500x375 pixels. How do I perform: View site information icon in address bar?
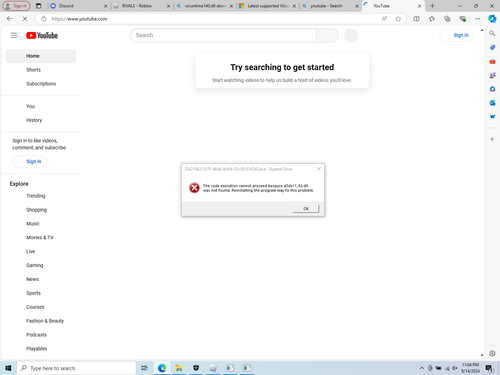44,19
